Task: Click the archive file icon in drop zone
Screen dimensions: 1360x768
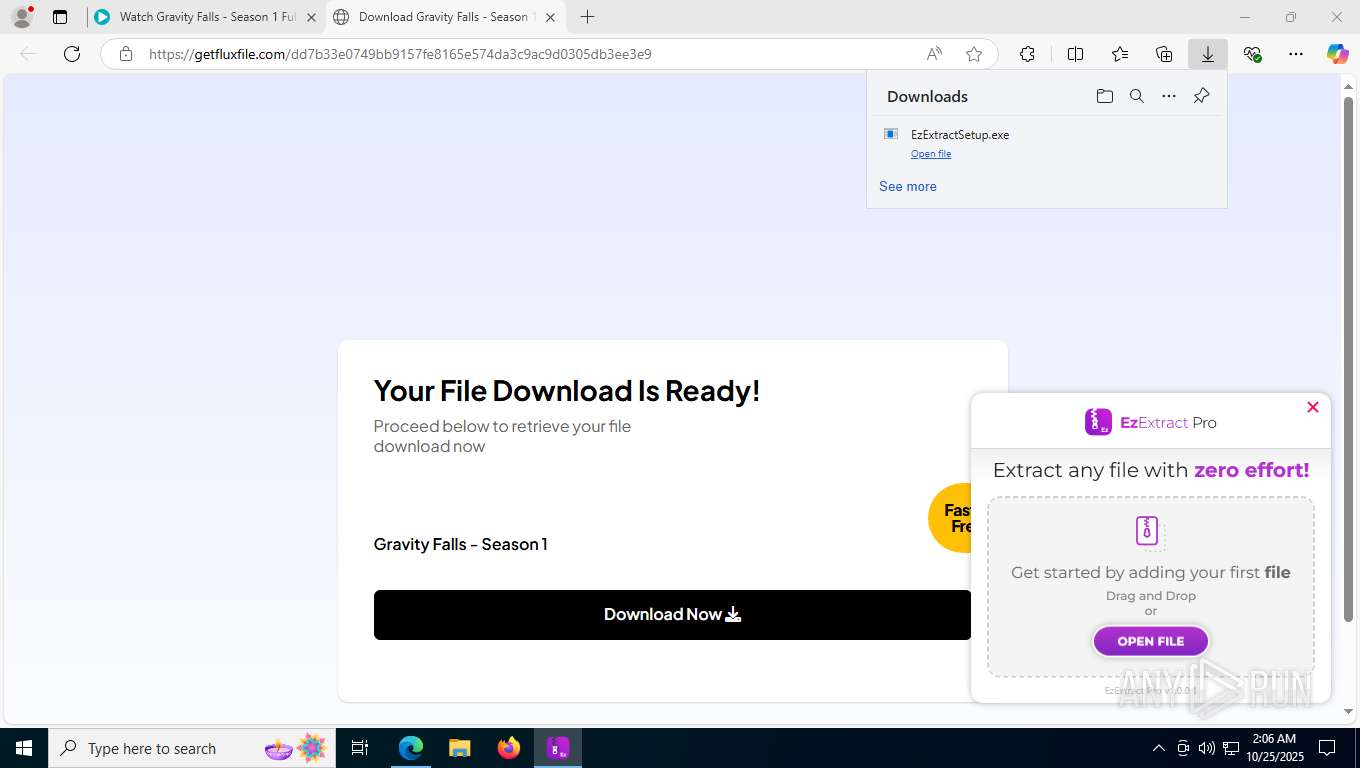Action: coord(1148,531)
